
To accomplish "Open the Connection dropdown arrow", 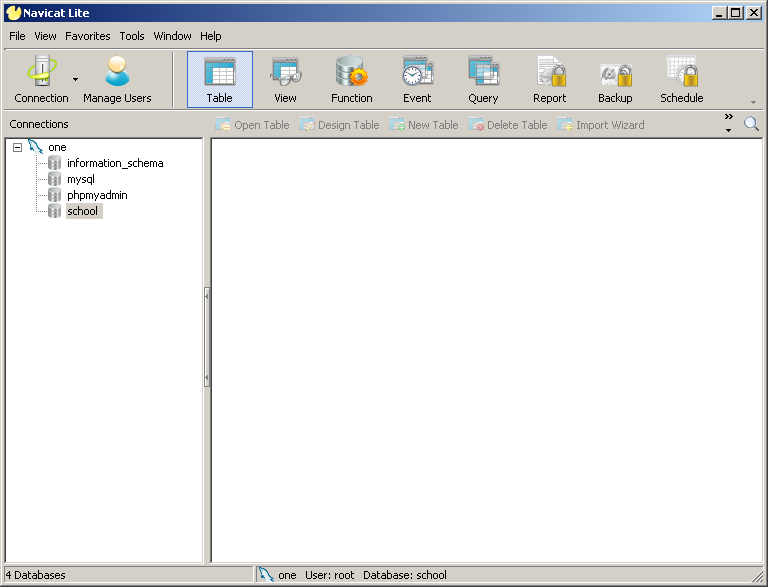I will coord(75,79).
